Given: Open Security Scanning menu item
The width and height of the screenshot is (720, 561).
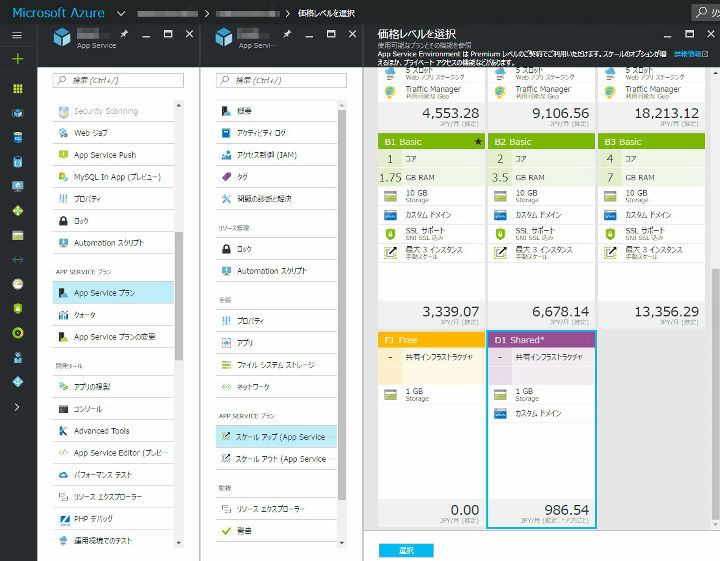Looking at the screenshot, I should pos(113,111).
